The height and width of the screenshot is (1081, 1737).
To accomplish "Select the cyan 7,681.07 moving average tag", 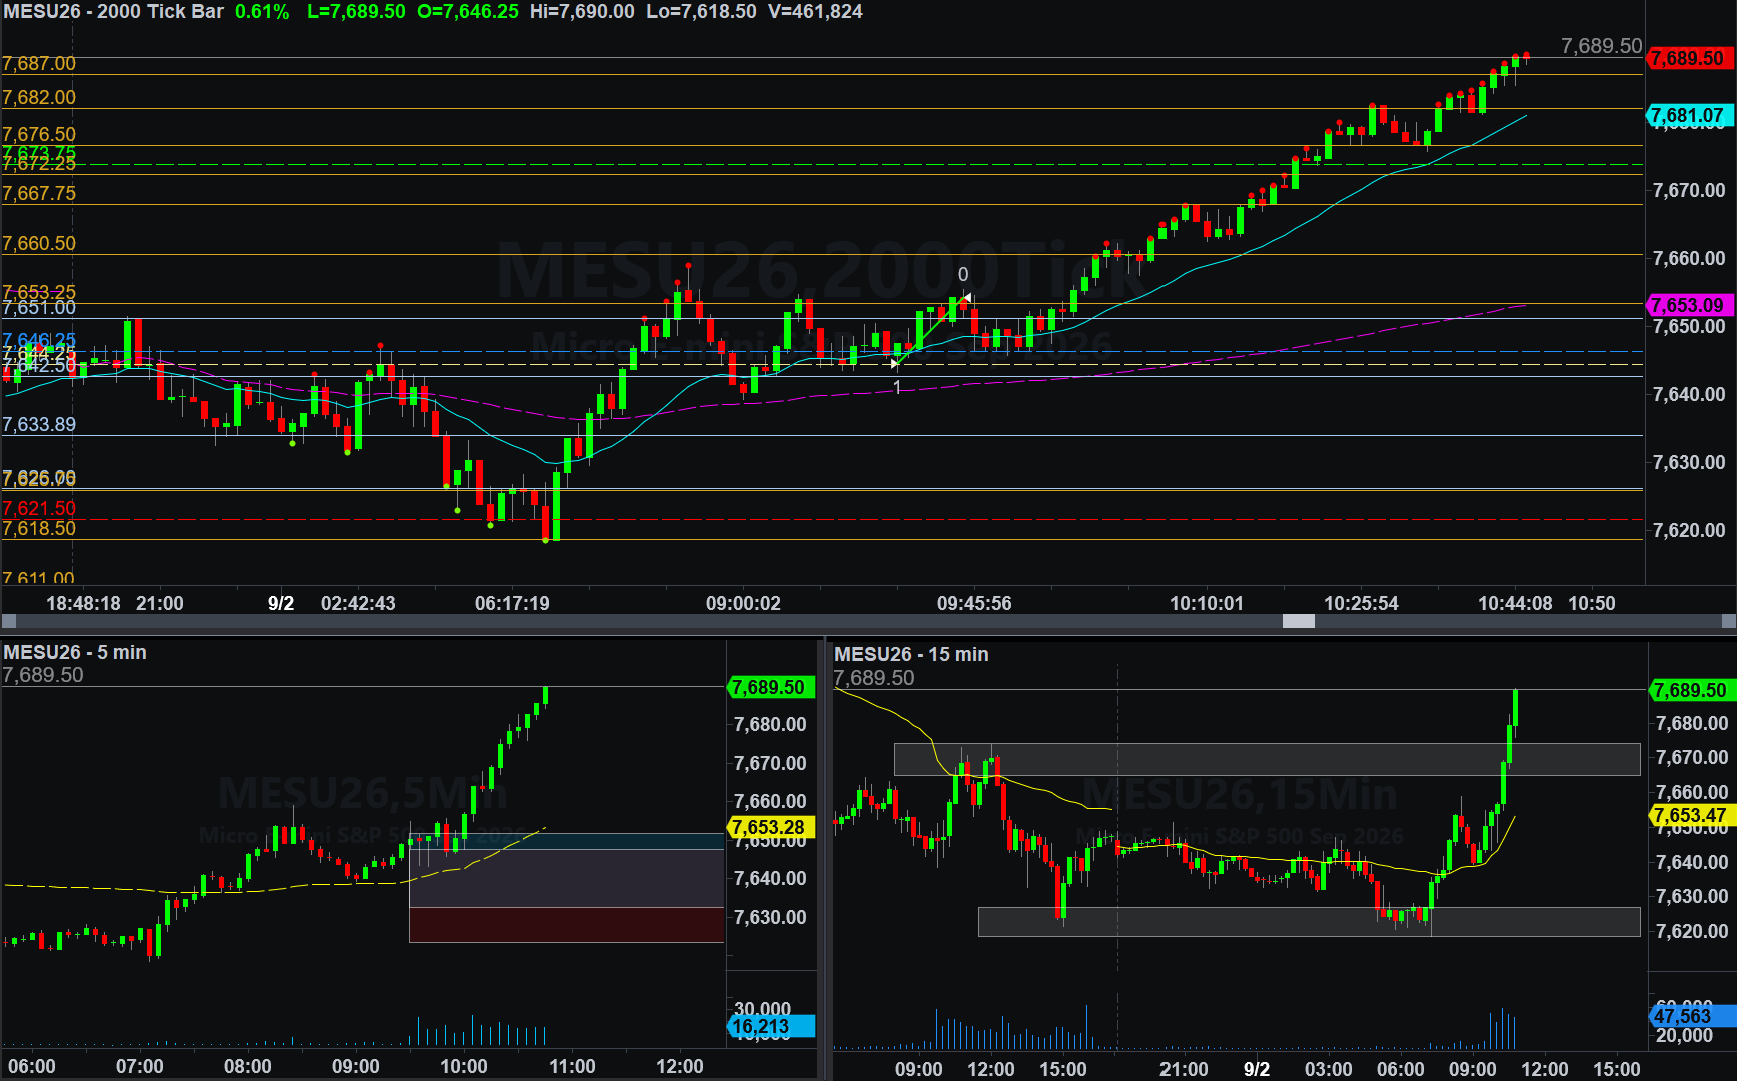I will (1689, 115).
